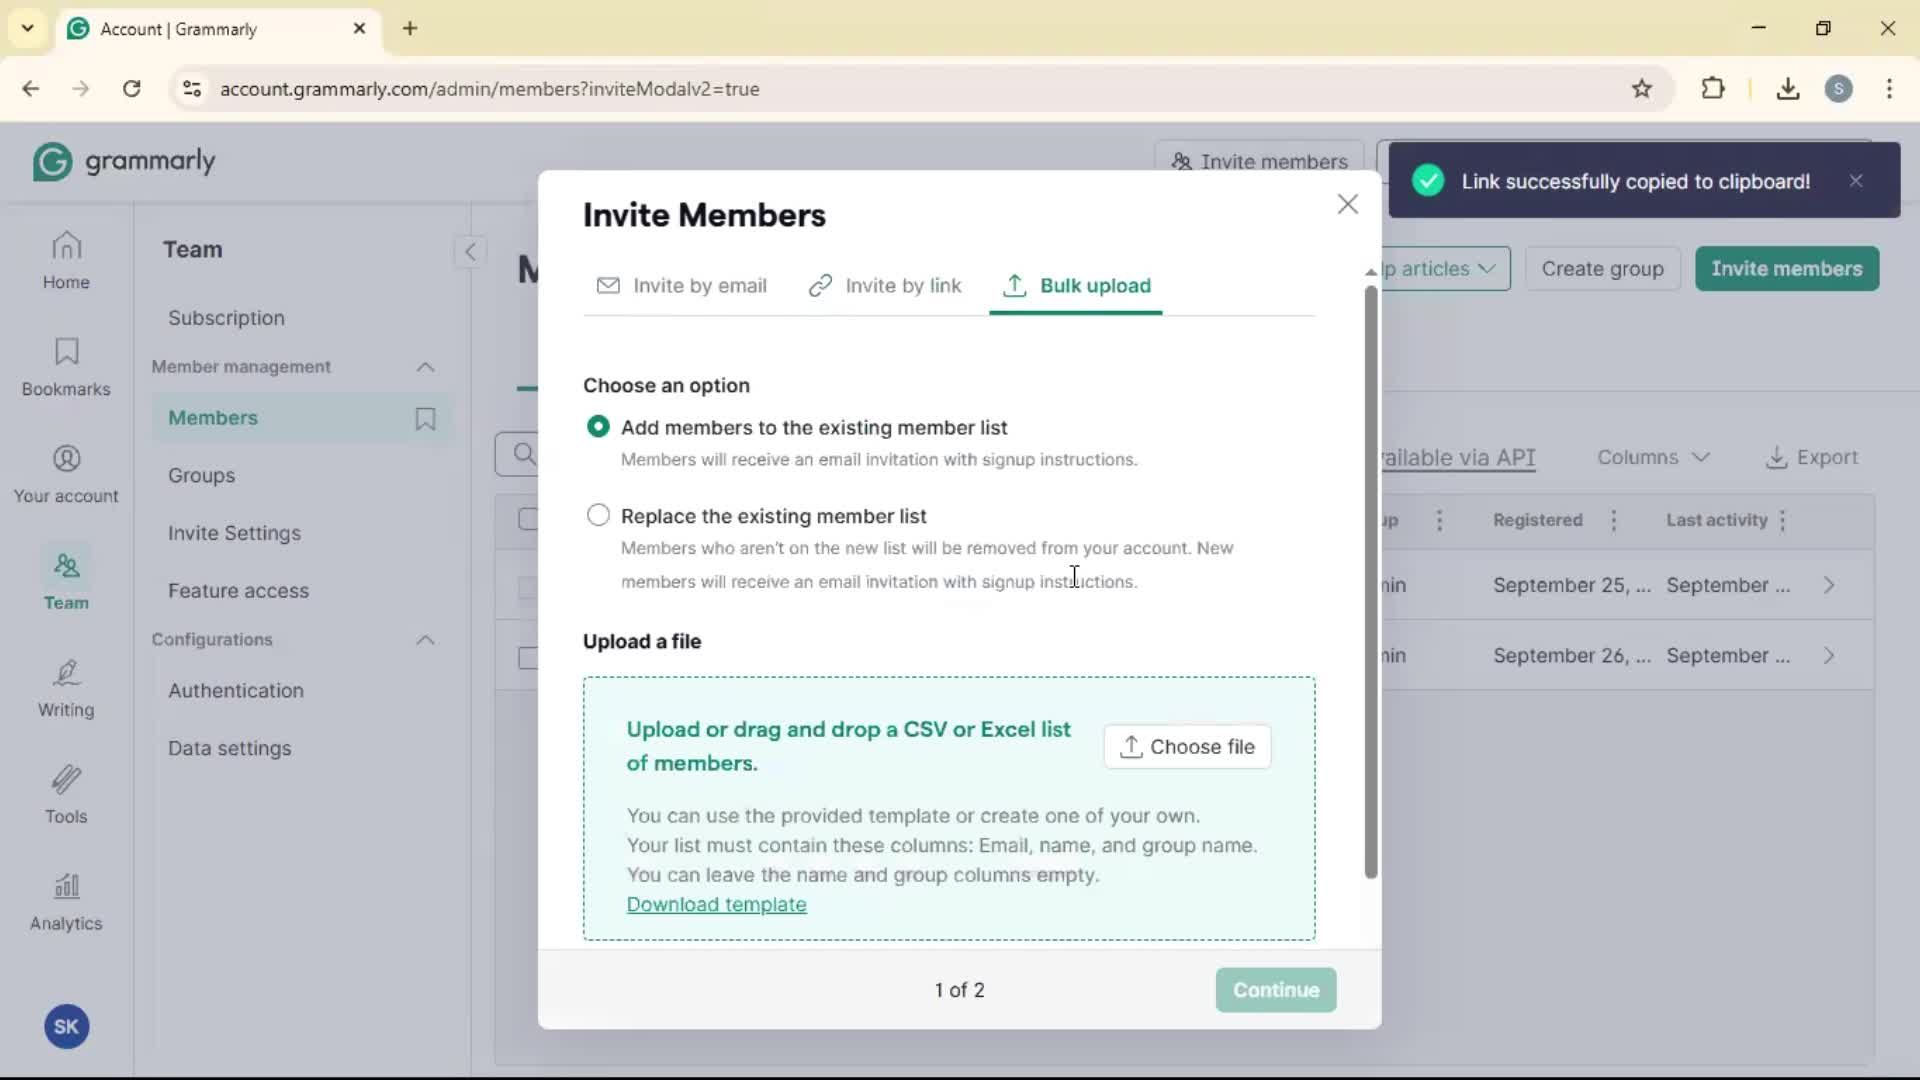Screen dimensions: 1920x1080
Task: Open the Home panel in sidebar
Action: [x=65, y=260]
